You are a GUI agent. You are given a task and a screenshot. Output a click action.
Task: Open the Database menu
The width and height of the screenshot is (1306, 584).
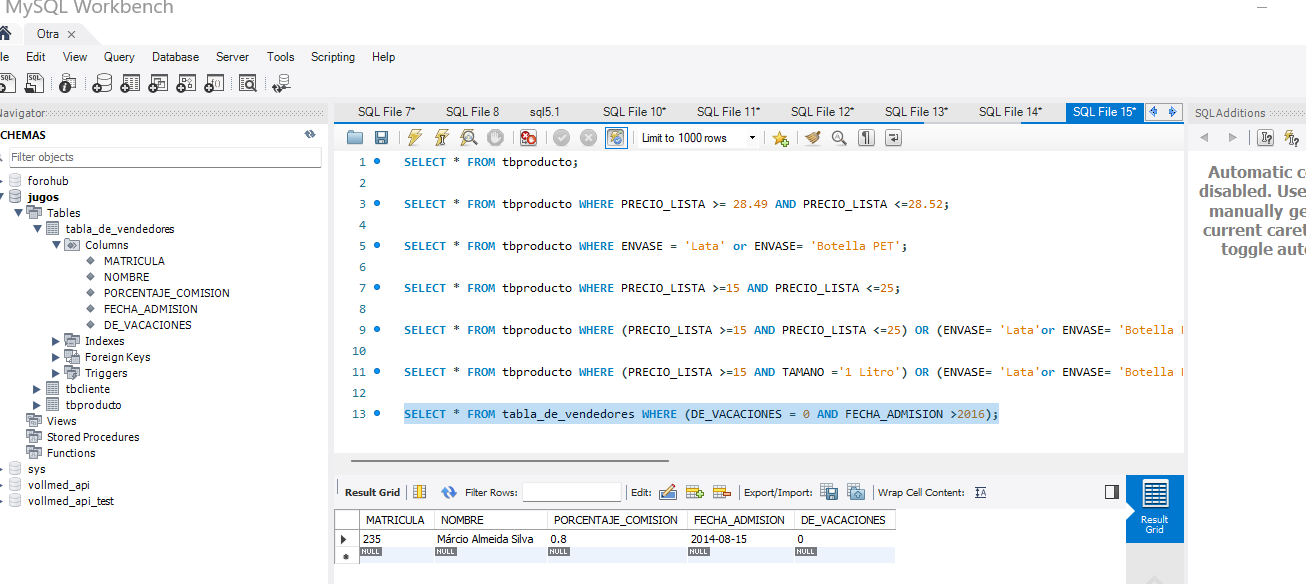click(175, 57)
